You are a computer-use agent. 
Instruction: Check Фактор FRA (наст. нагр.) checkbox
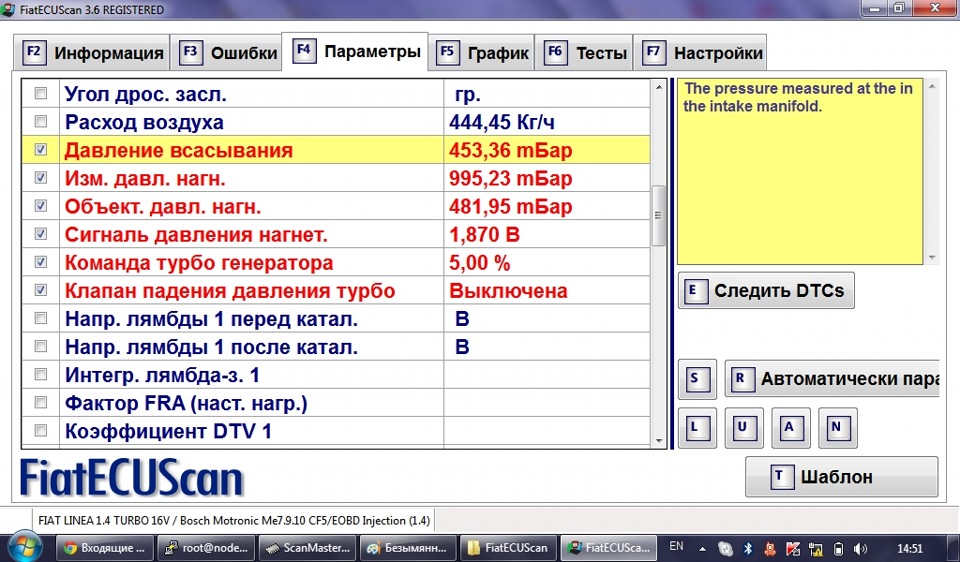(40, 402)
